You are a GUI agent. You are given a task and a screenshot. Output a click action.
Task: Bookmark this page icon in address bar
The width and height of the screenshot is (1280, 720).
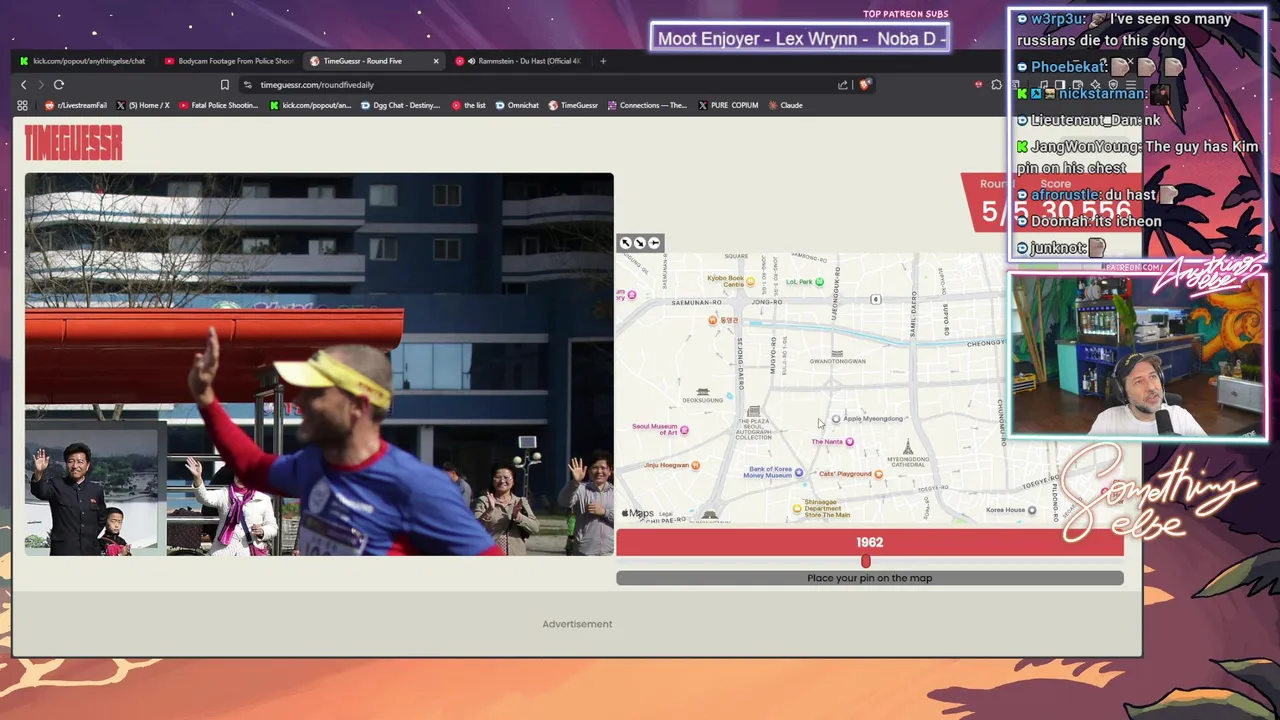point(225,85)
